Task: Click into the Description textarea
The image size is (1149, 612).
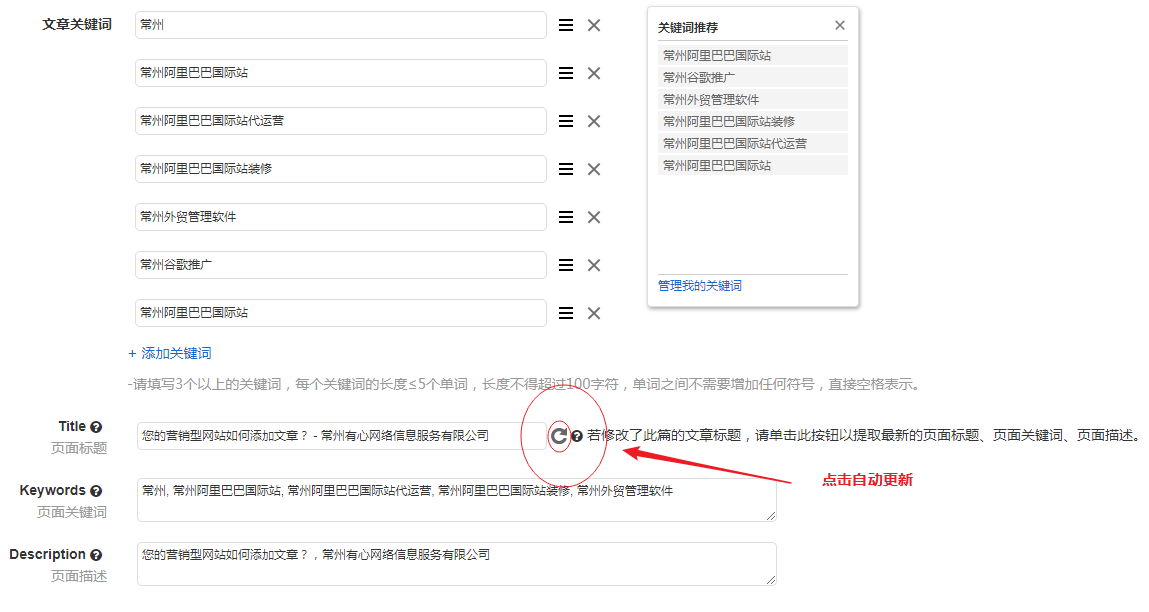Action: [x=456, y=563]
